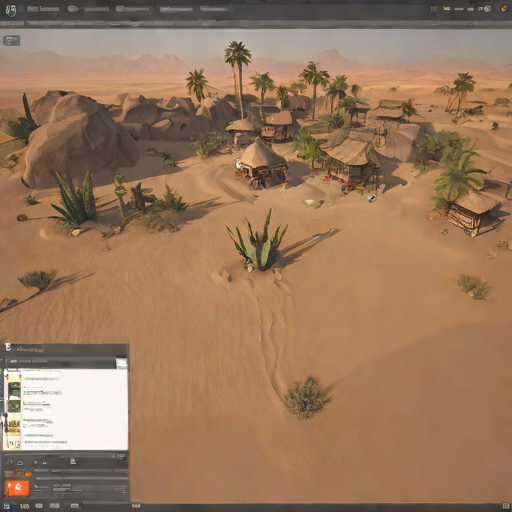
Task: Click the white button right of the path bar
Action: [x=121, y=363]
